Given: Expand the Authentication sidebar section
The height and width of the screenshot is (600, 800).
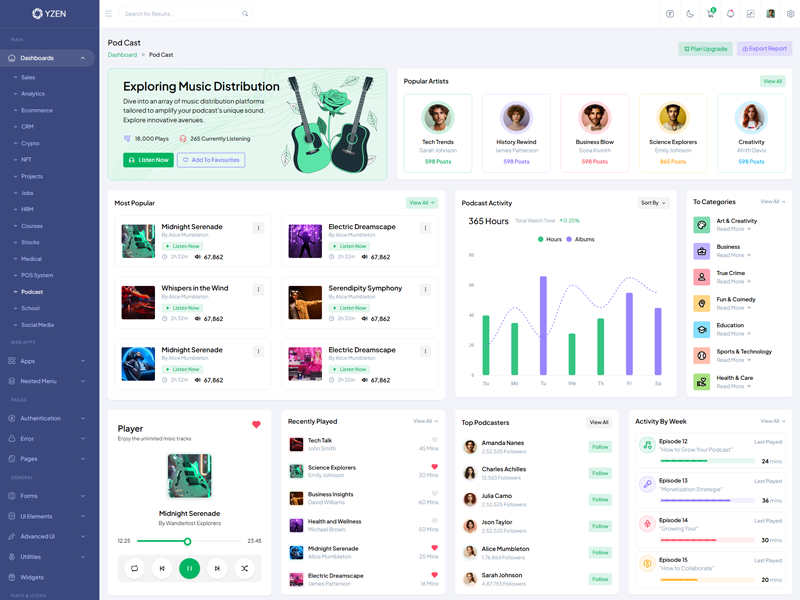Looking at the screenshot, I should [x=48, y=418].
